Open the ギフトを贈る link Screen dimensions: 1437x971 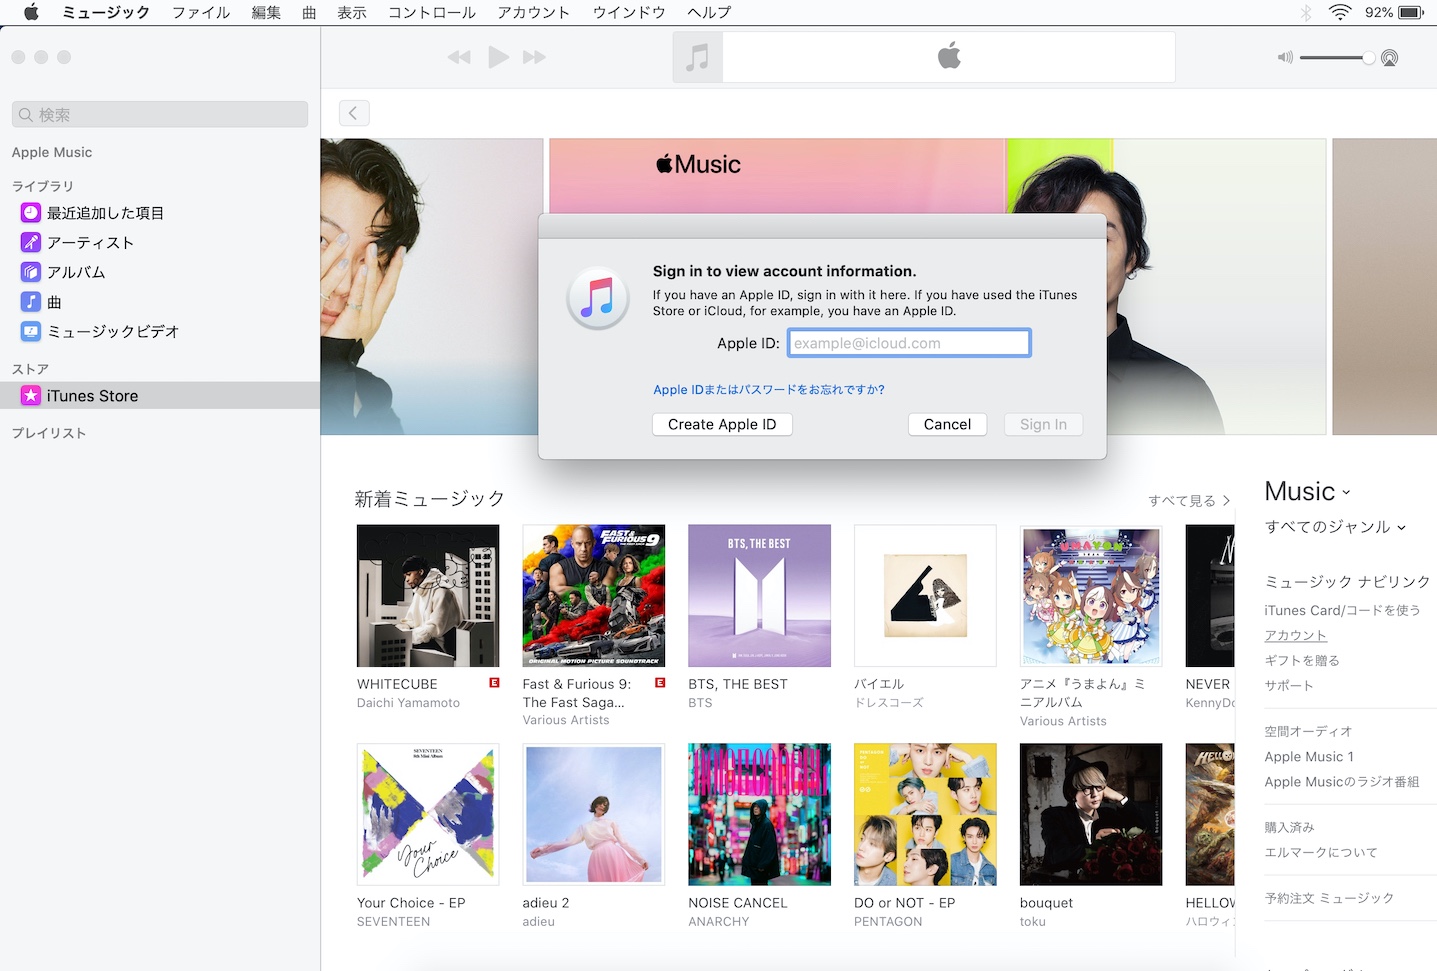1302,660
